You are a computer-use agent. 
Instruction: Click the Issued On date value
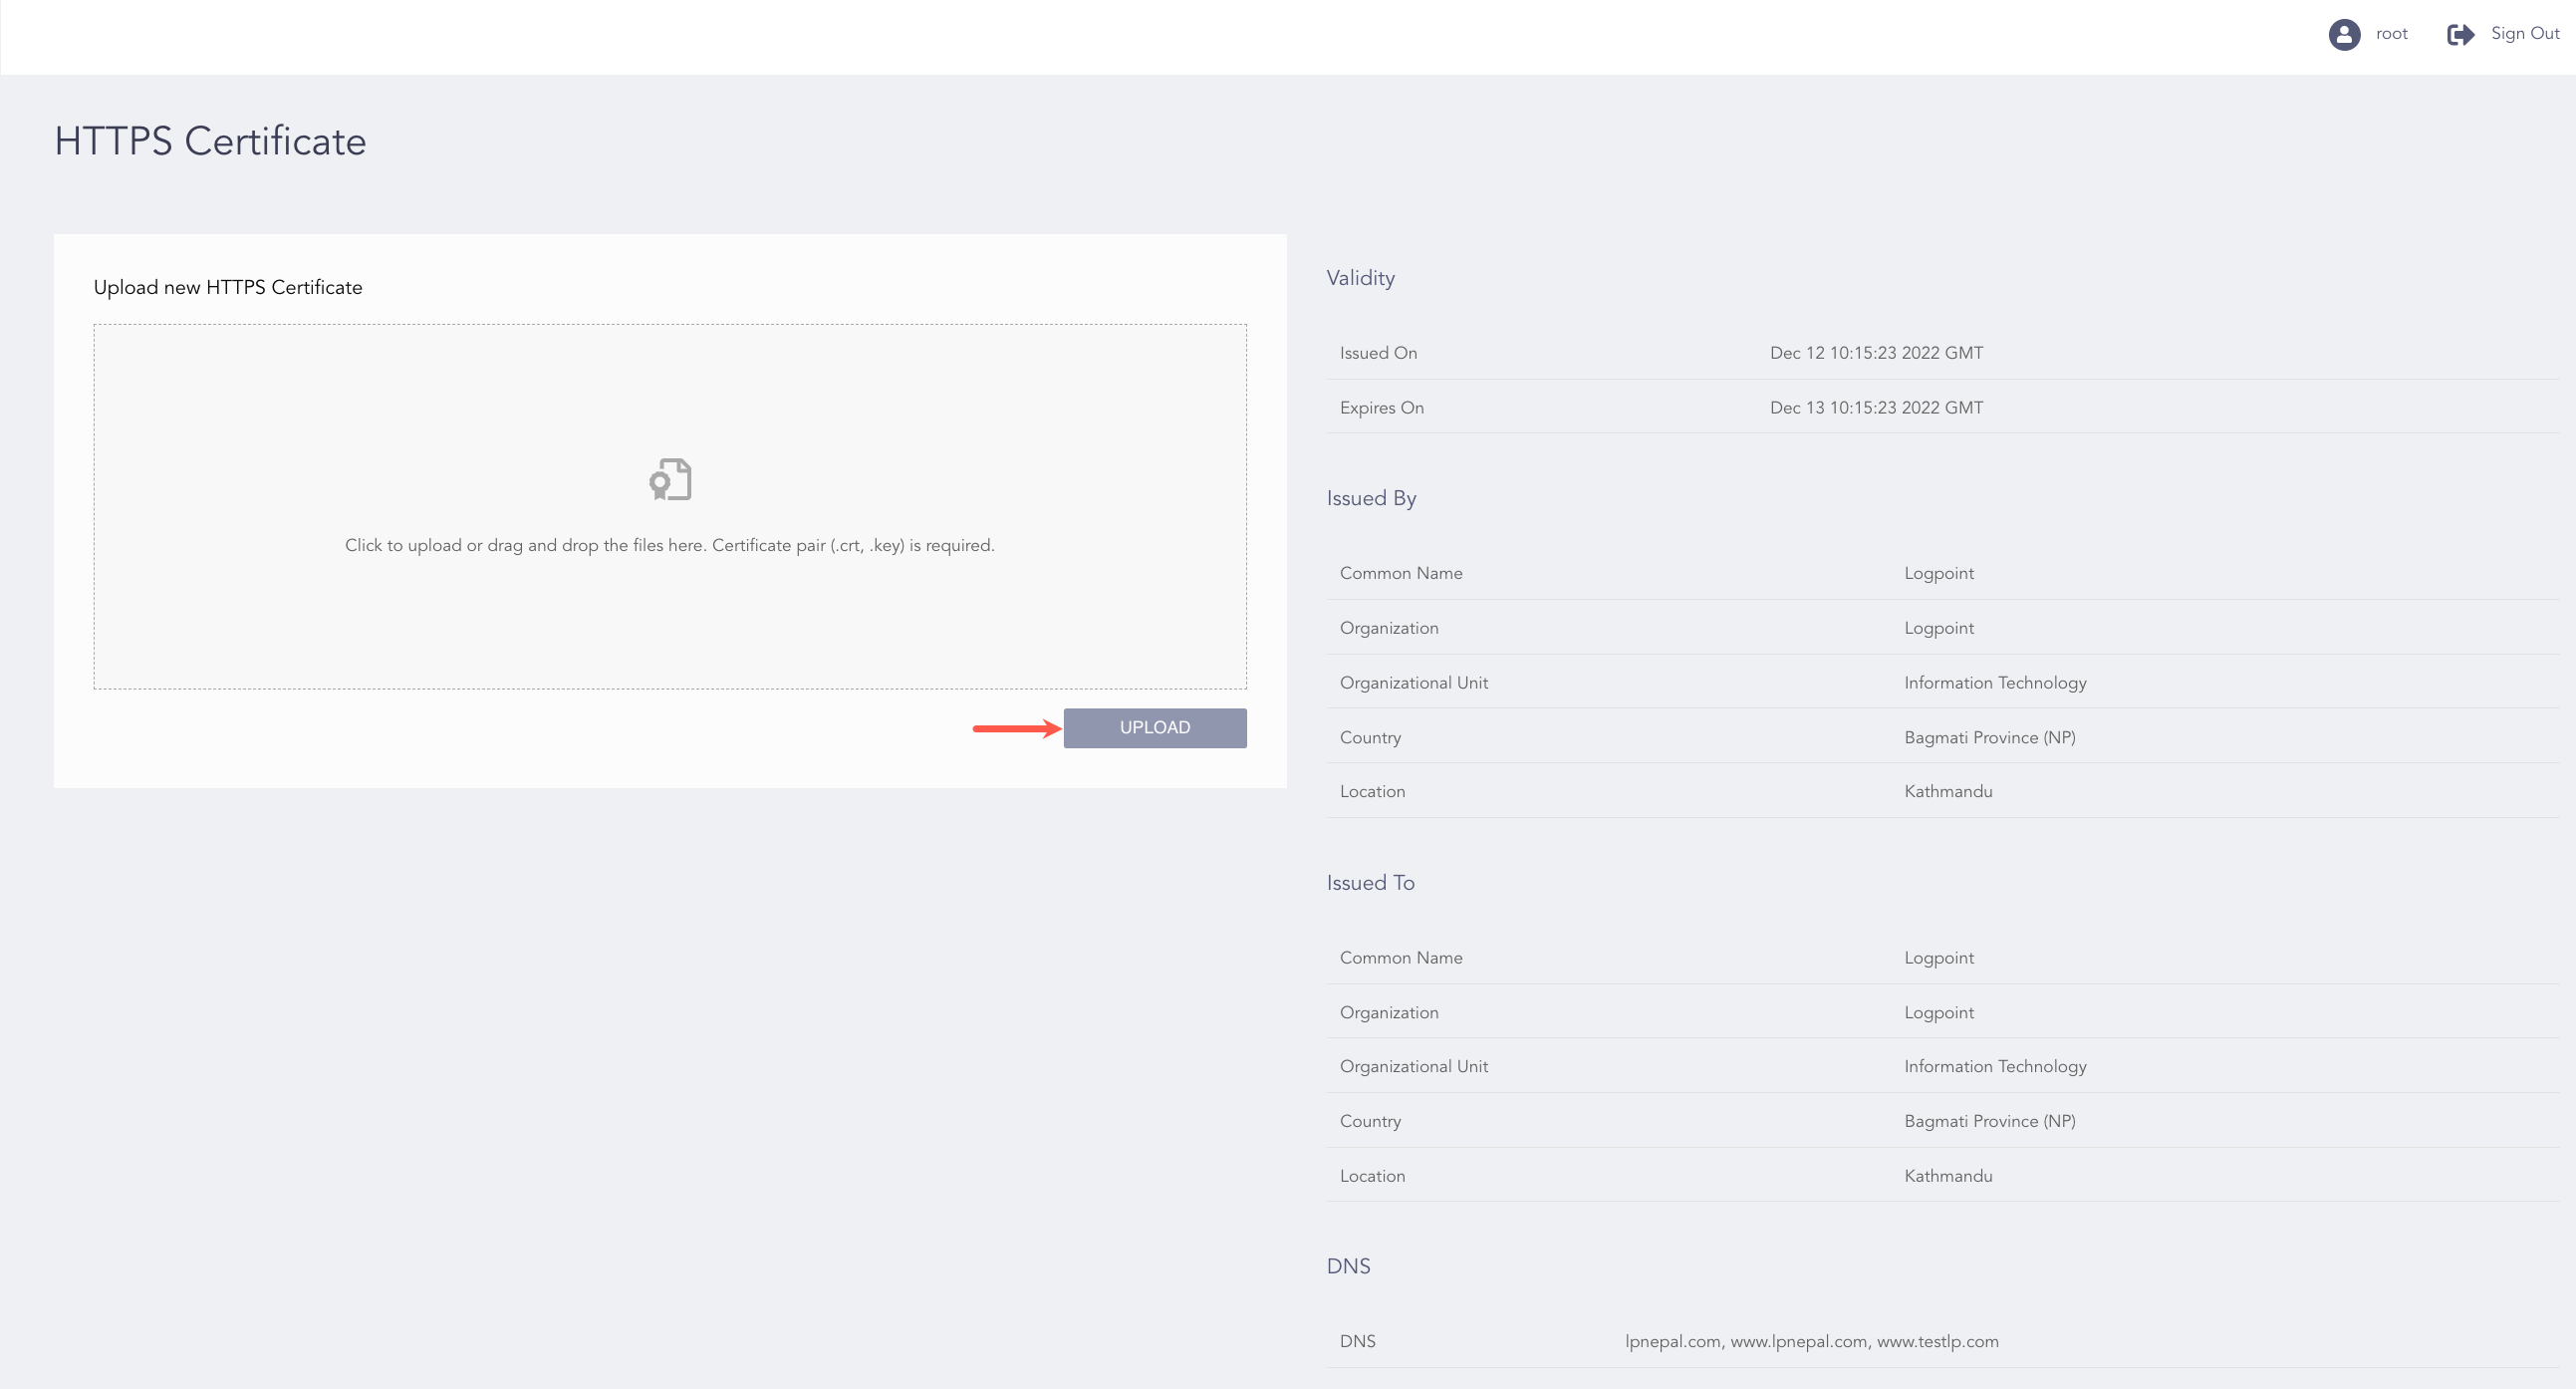click(x=1876, y=353)
